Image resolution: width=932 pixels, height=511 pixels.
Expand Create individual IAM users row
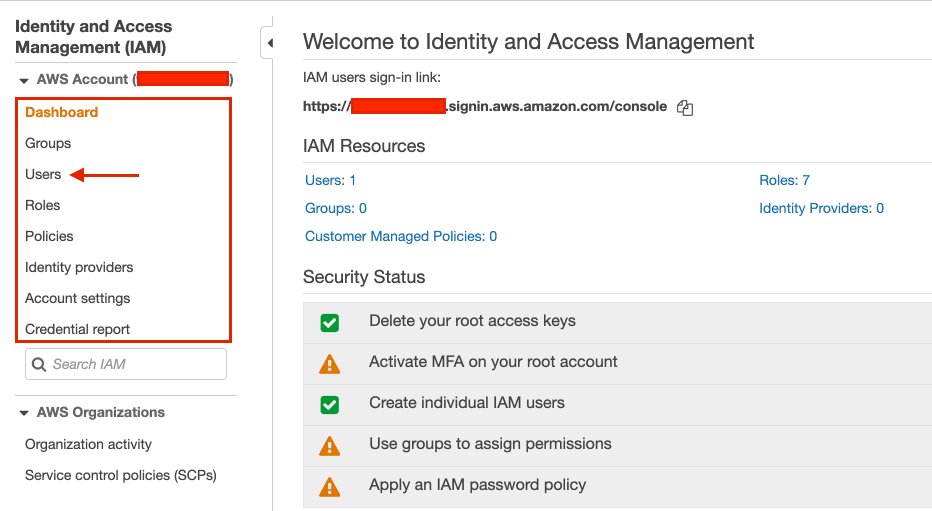pyautogui.click(x=618, y=405)
